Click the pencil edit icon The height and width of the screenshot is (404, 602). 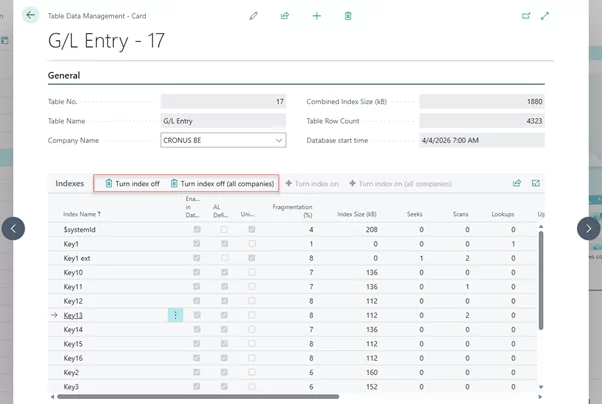(x=253, y=16)
